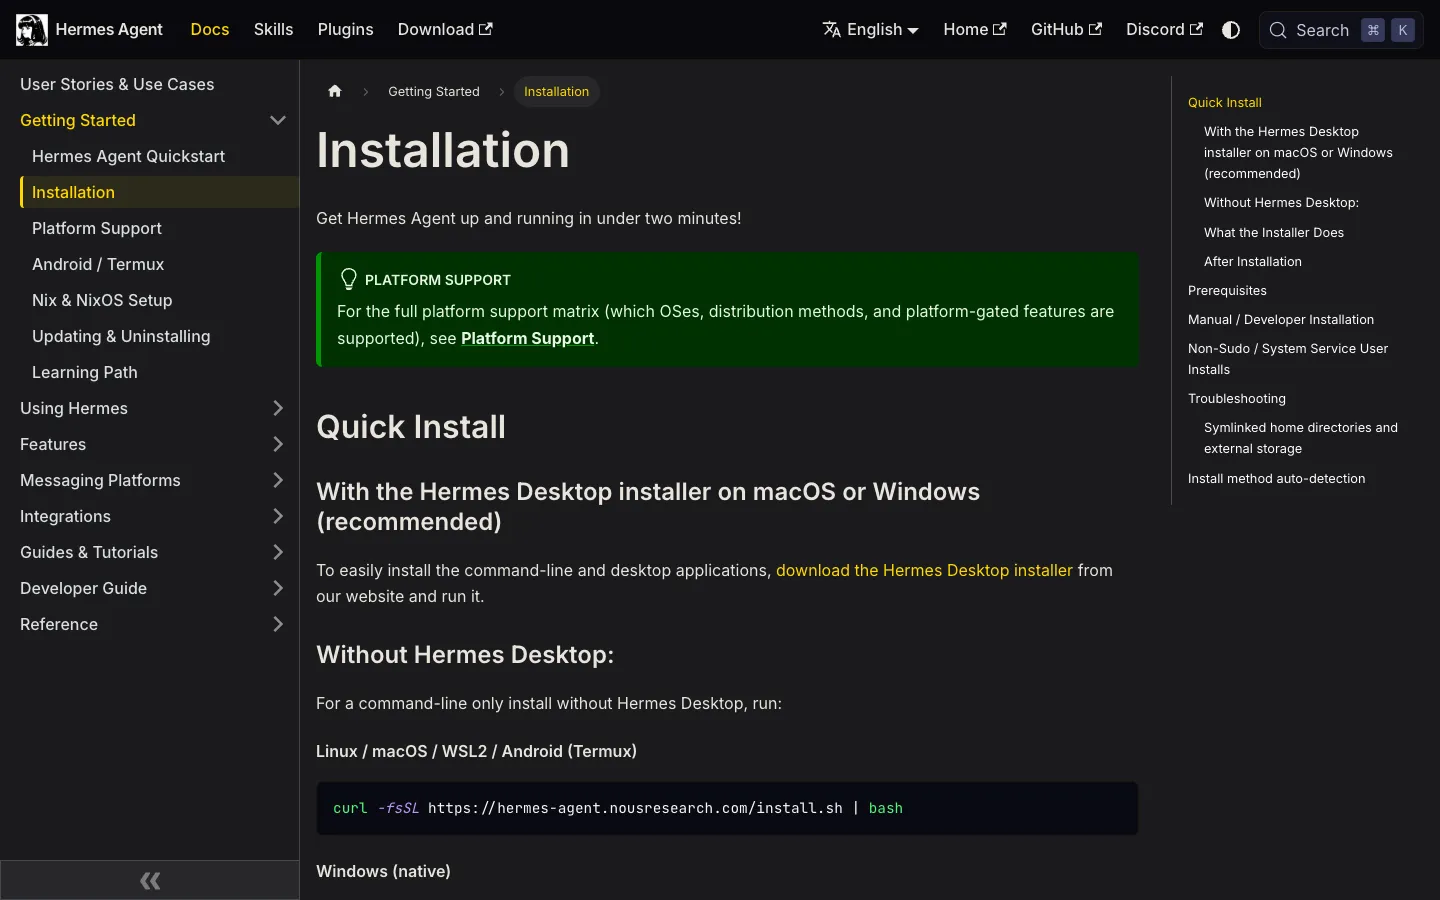1440x900 pixels.
Task: Open Hermes Agent Quickstart page
Action: pos(128,156)
